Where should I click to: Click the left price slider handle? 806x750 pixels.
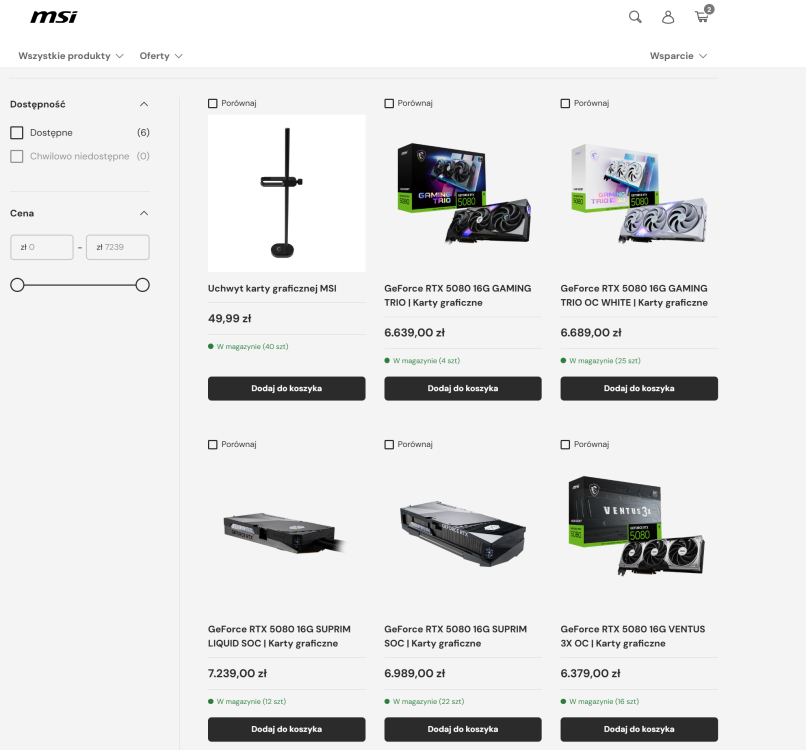coord(17,285)
